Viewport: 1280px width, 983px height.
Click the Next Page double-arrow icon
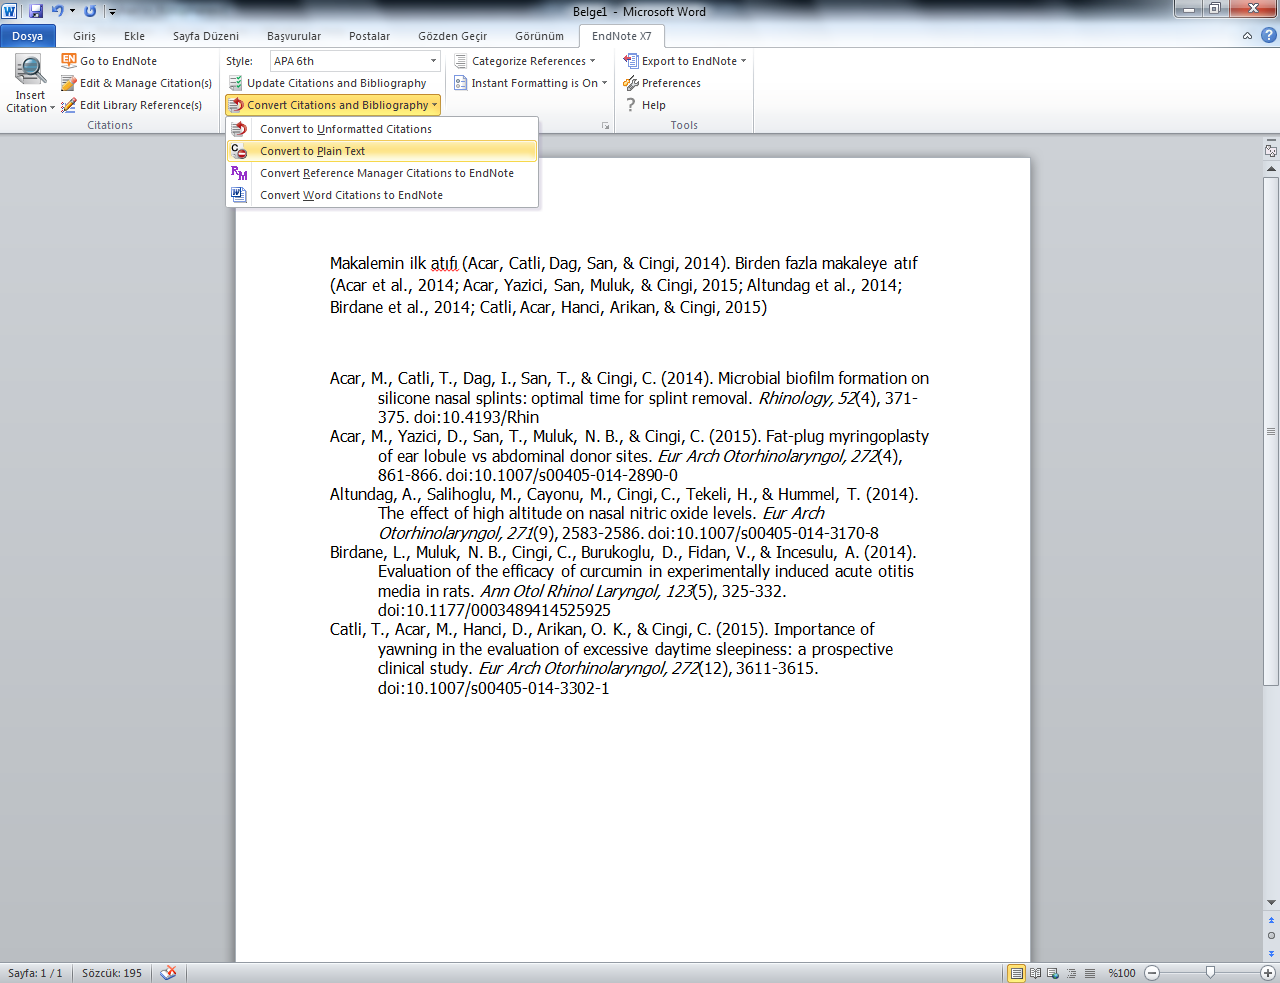click(x=1271, y=952)
